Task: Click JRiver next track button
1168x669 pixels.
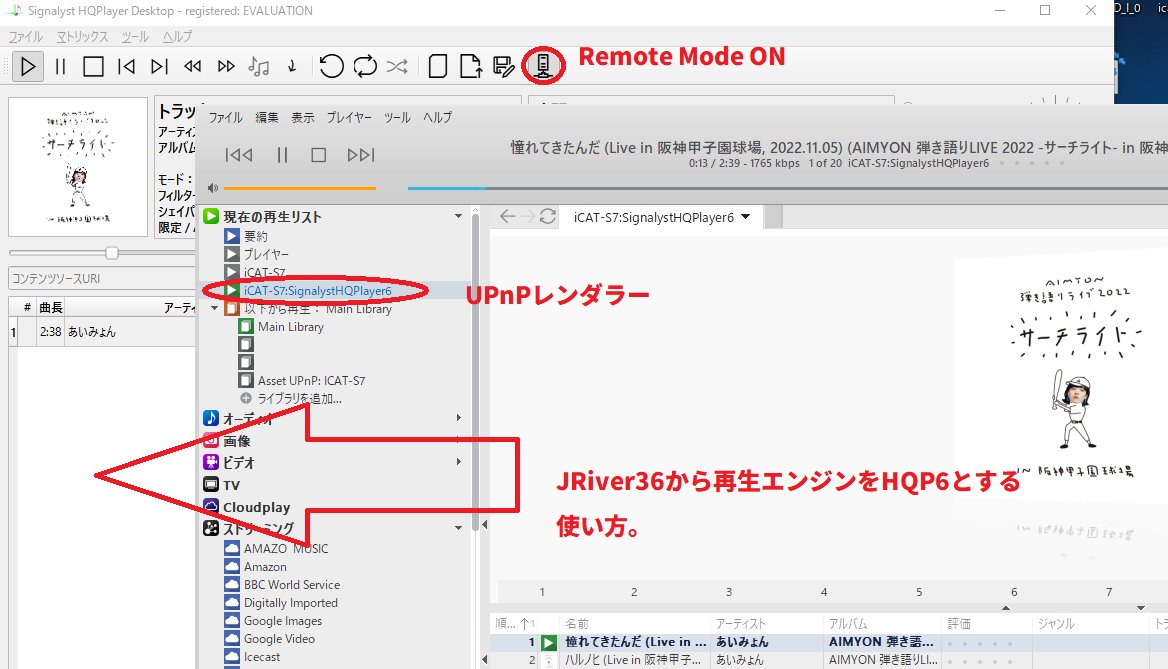Action: (361, 155)
